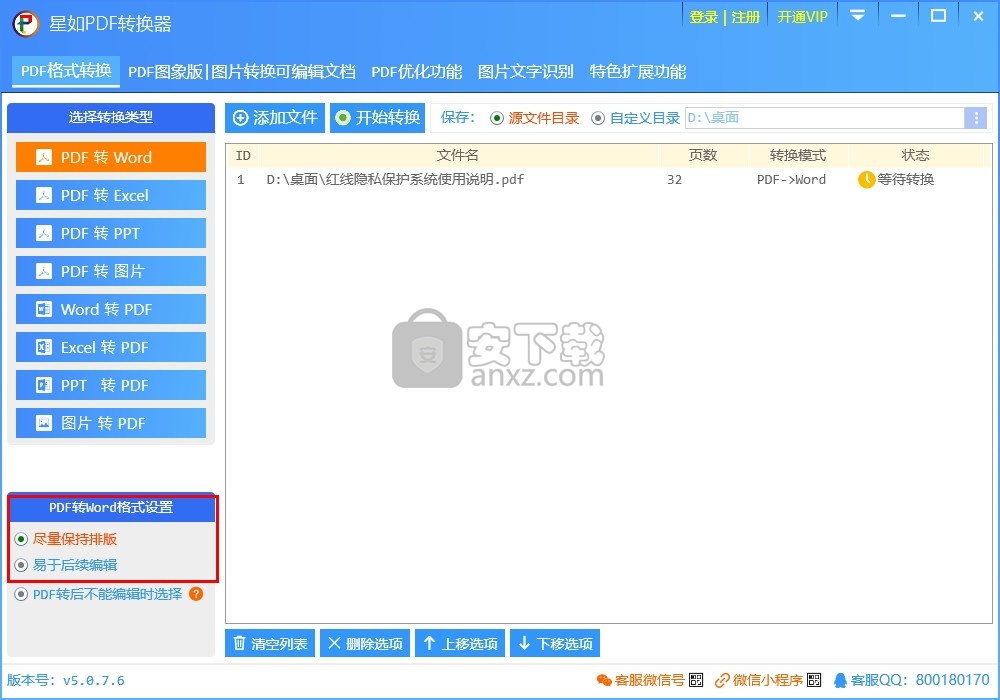Open 特色扩展功能 tab
Viewport: 1000px width, 700px height.
pyautogui.click(x=638, y=71)
